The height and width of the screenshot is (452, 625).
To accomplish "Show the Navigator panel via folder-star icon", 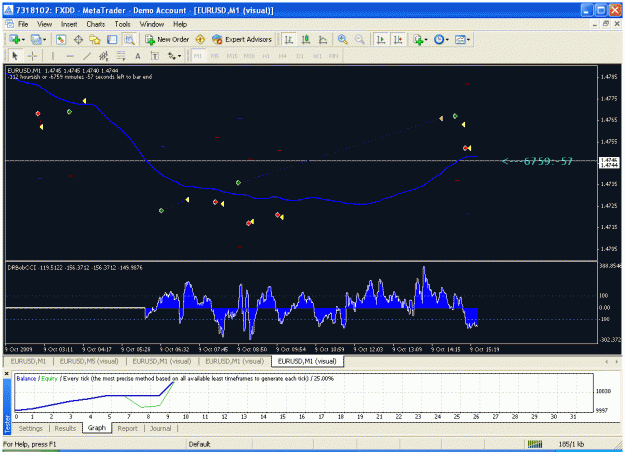I will [95, 39].
